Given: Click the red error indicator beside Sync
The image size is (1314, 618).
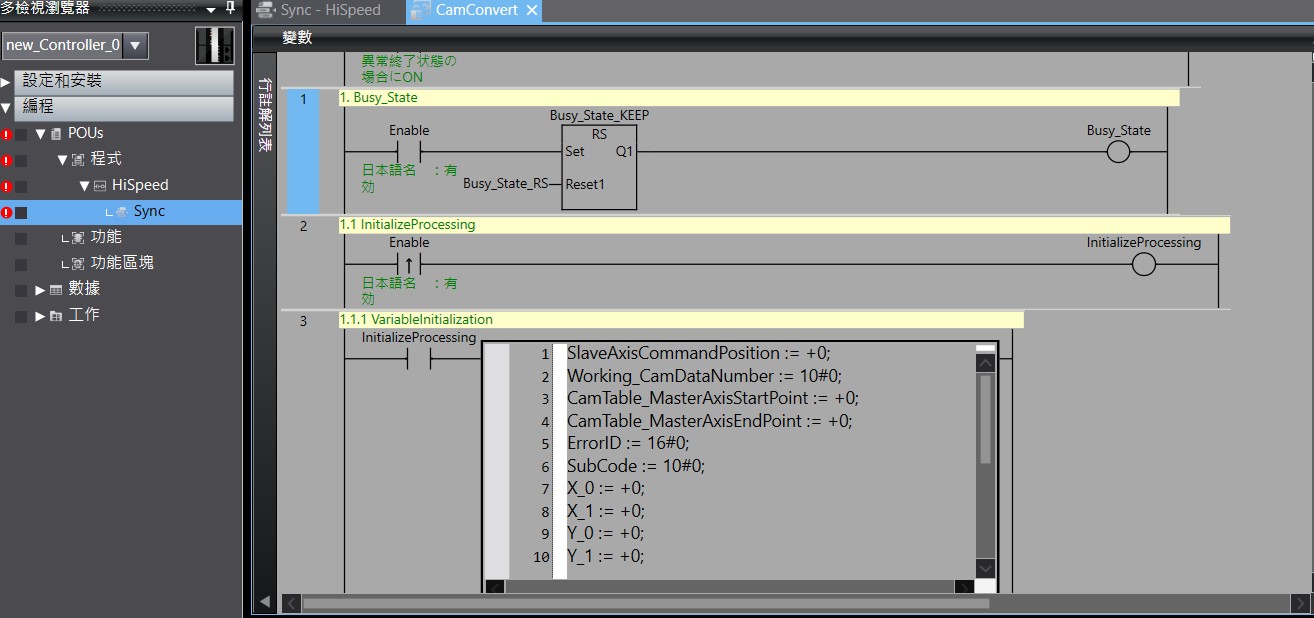Looking at the screenshot, I should 7,212.
